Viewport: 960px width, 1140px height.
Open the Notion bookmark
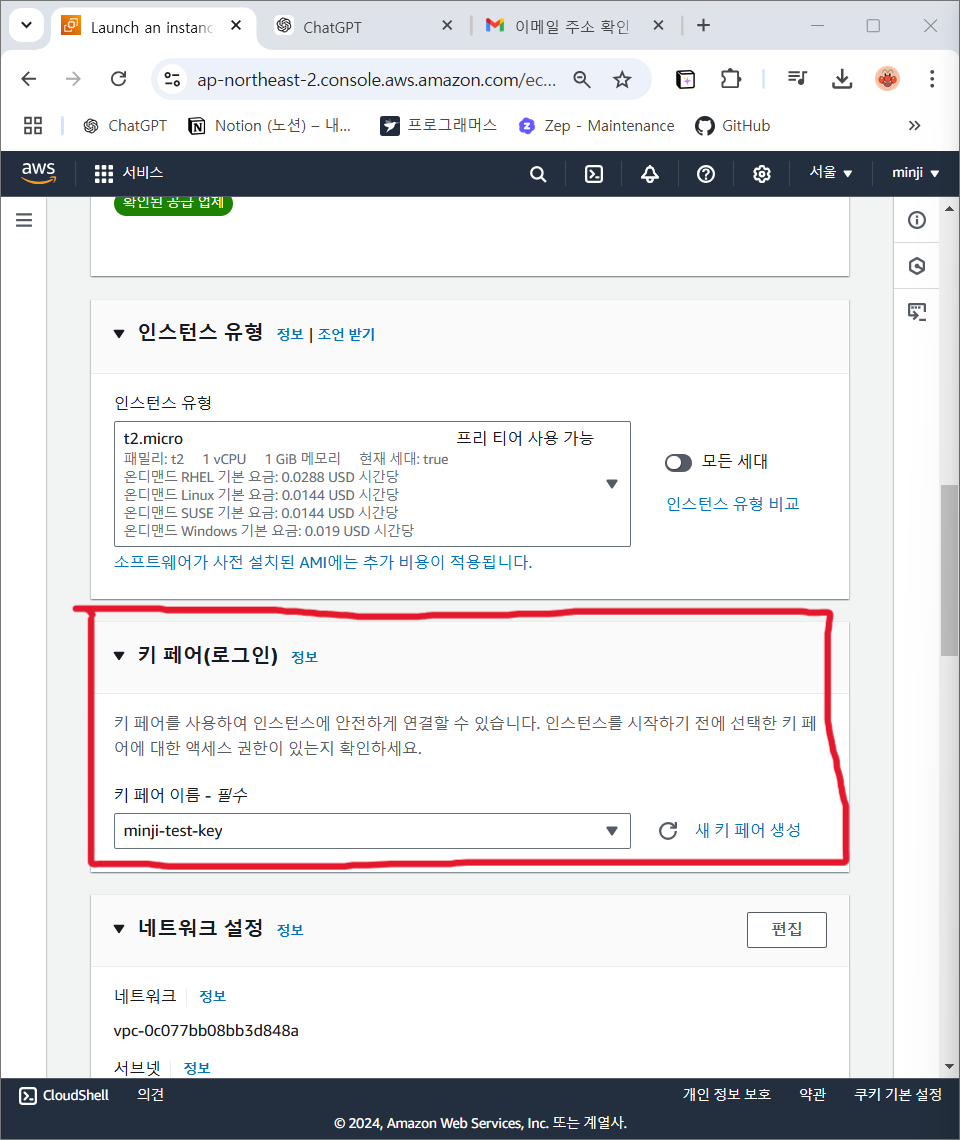coord(270,126)
